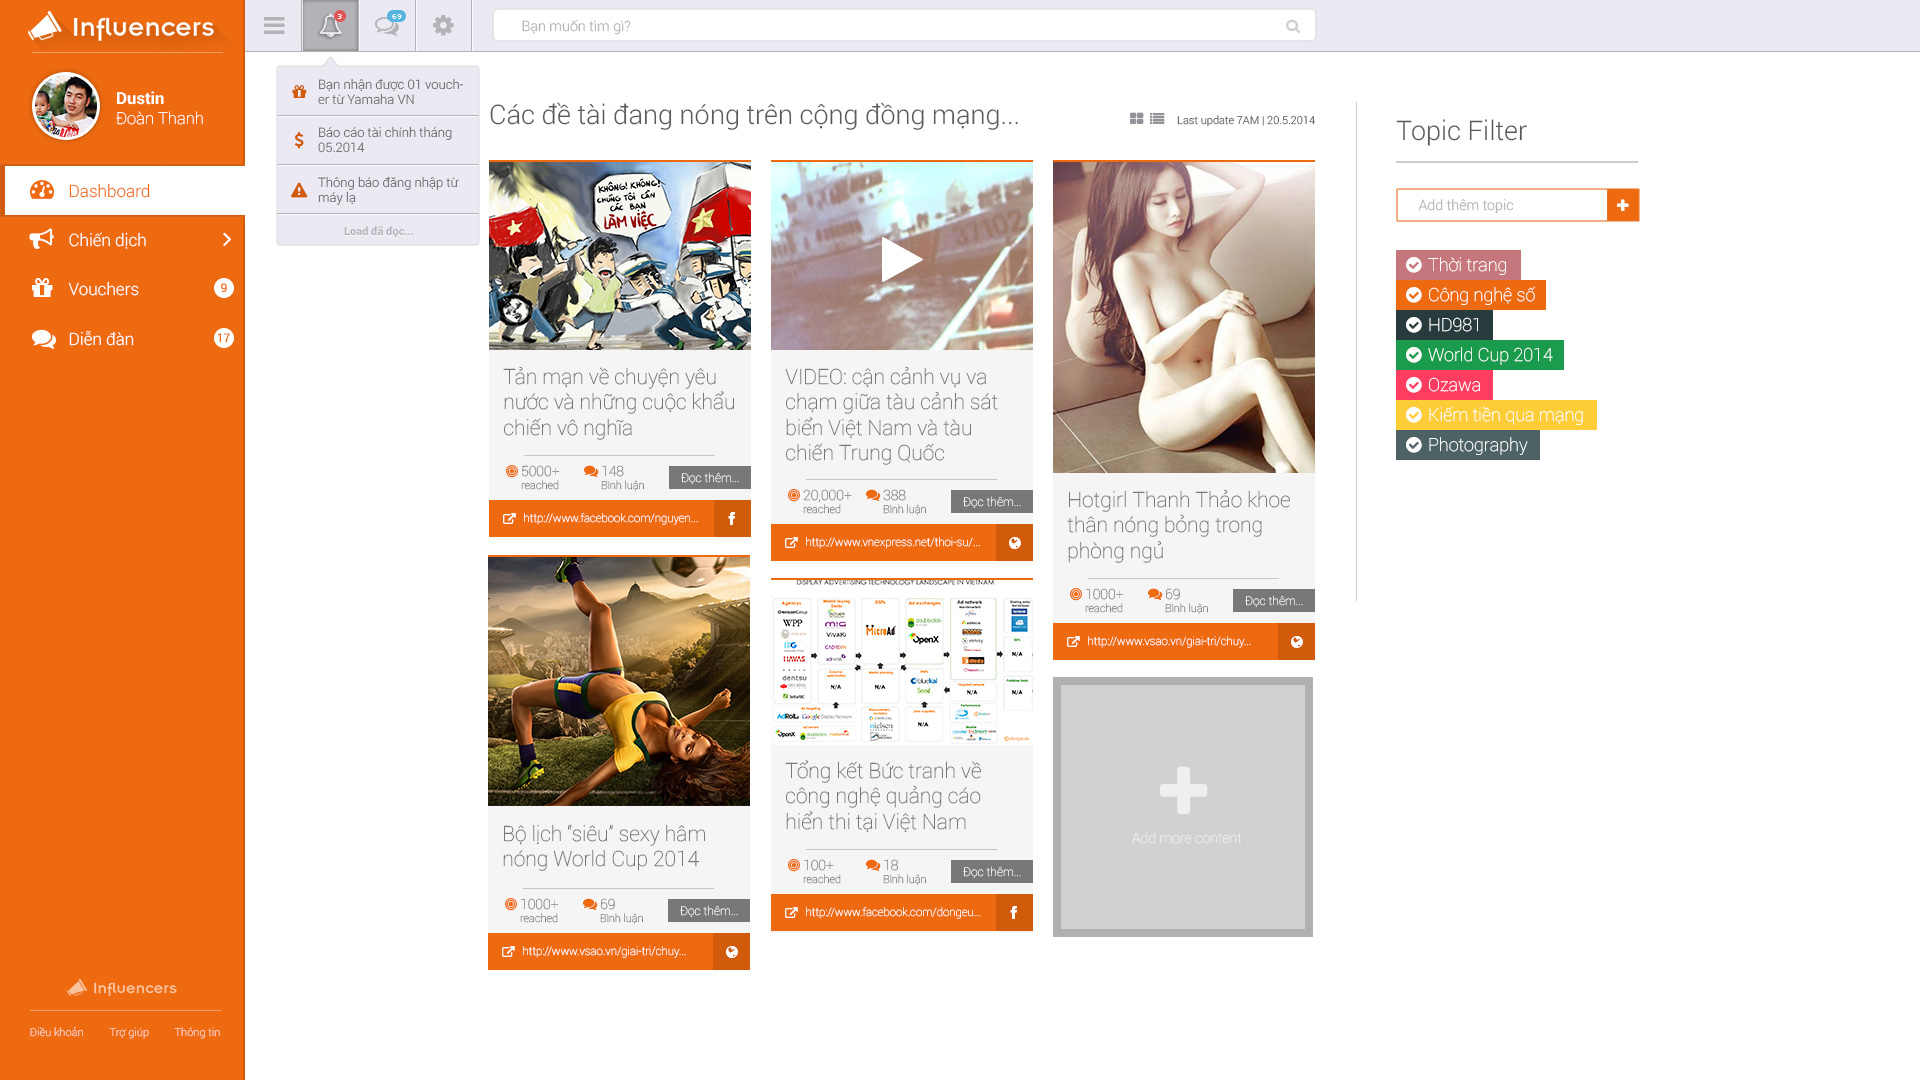Expand the Chiến dịch menu arrow
This screenshot has width=1920, height=1080.
point(227,240)
